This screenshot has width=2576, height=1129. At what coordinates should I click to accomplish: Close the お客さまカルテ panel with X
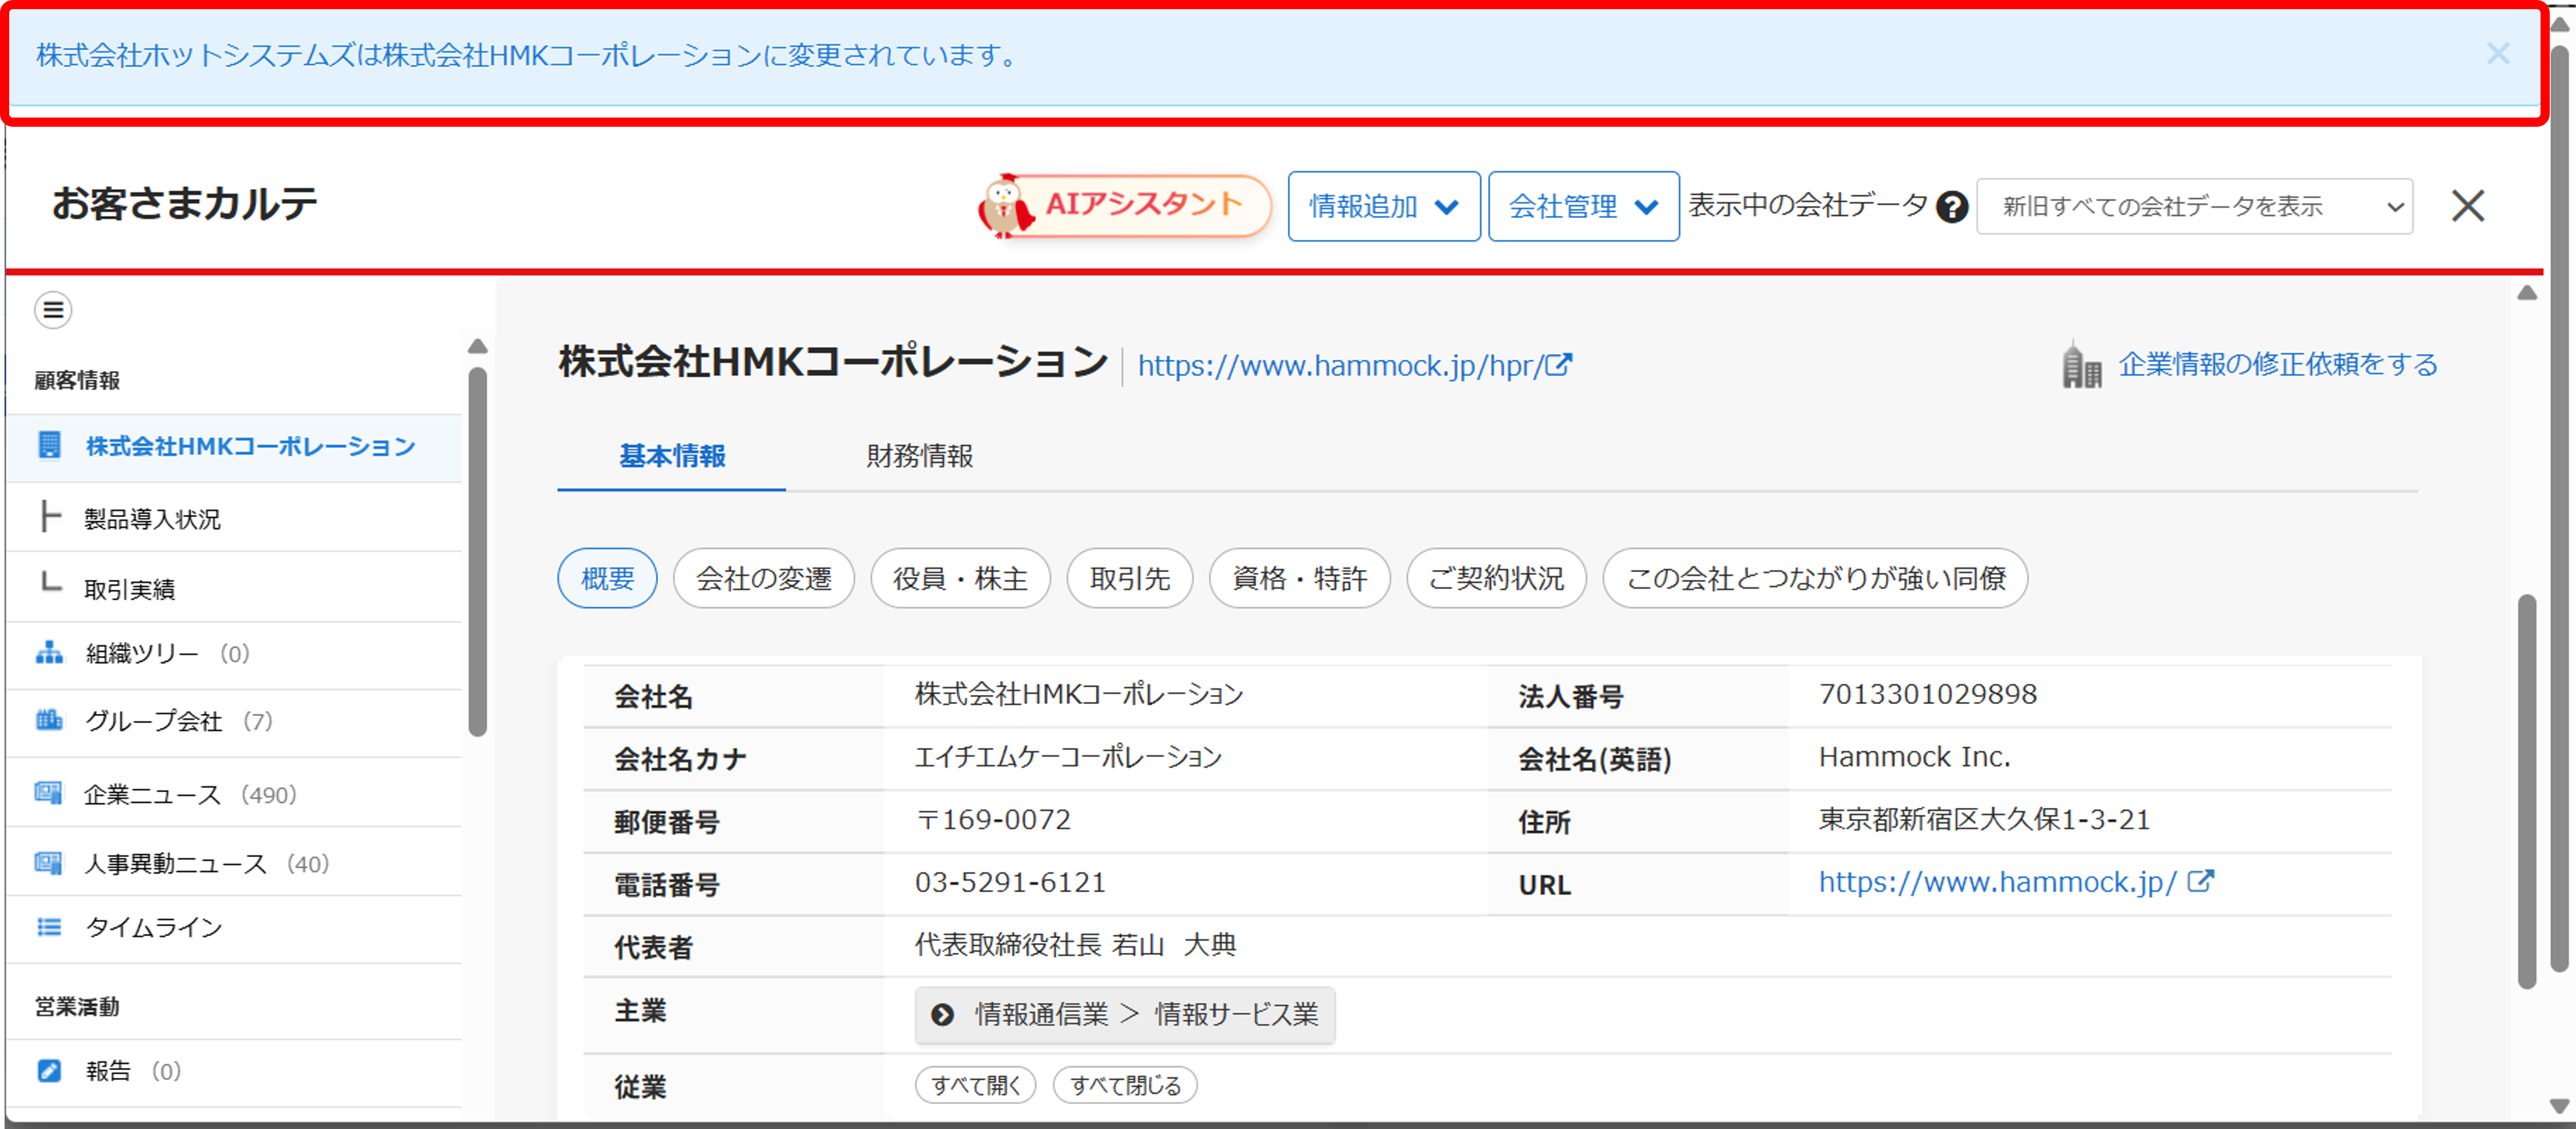2467,206
